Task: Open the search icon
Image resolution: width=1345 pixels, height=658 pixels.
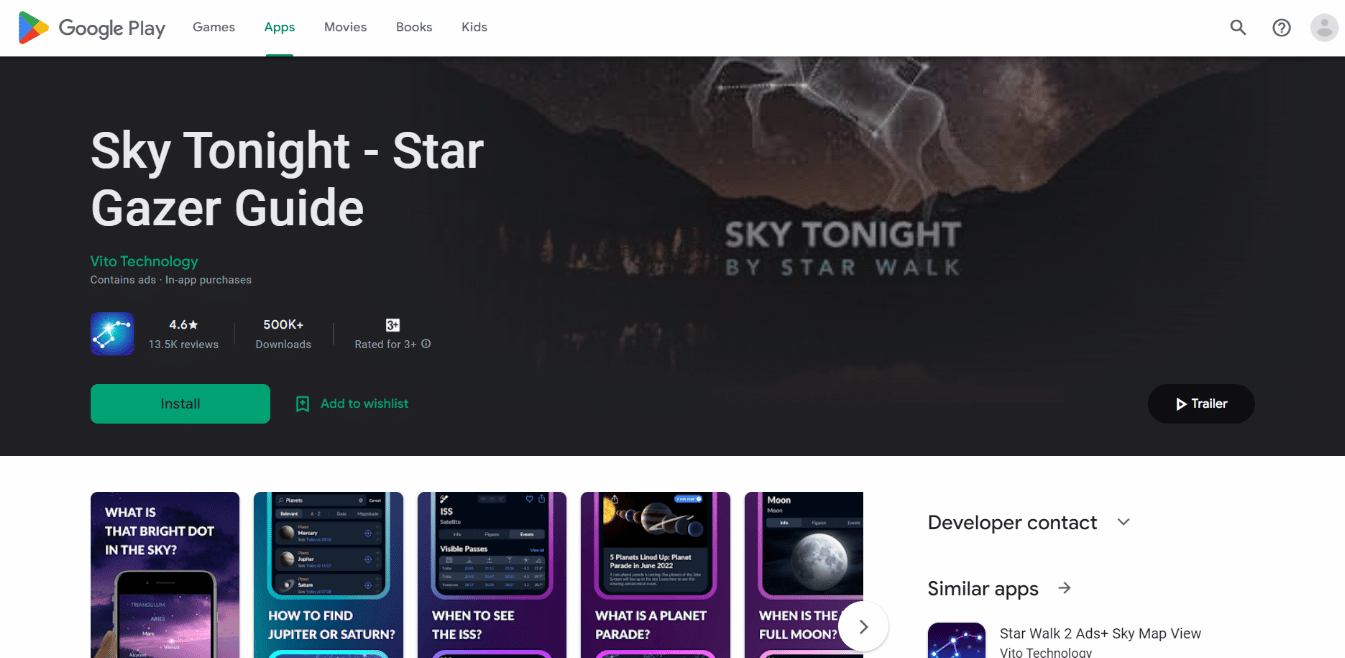Action: 1238,28
